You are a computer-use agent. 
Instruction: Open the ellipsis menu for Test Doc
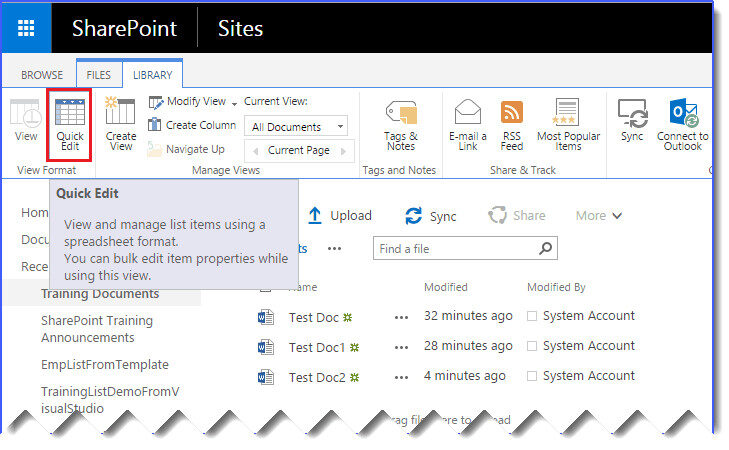401,318
